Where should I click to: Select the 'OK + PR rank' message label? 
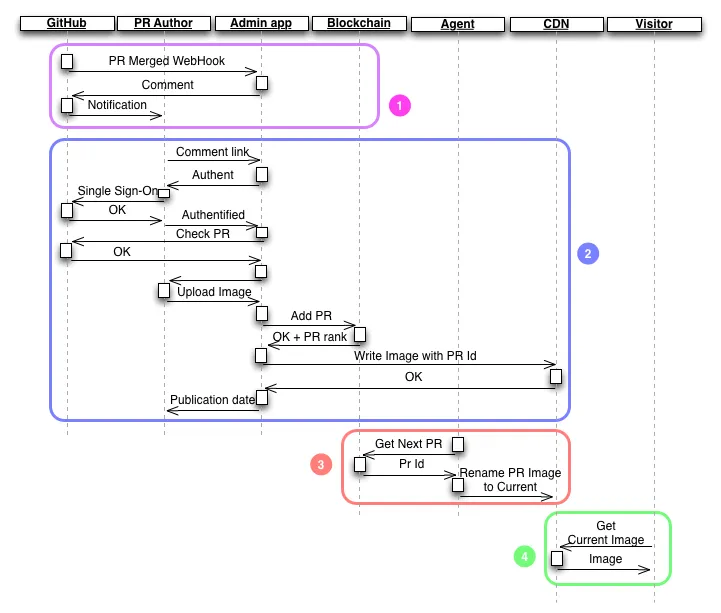310,337
